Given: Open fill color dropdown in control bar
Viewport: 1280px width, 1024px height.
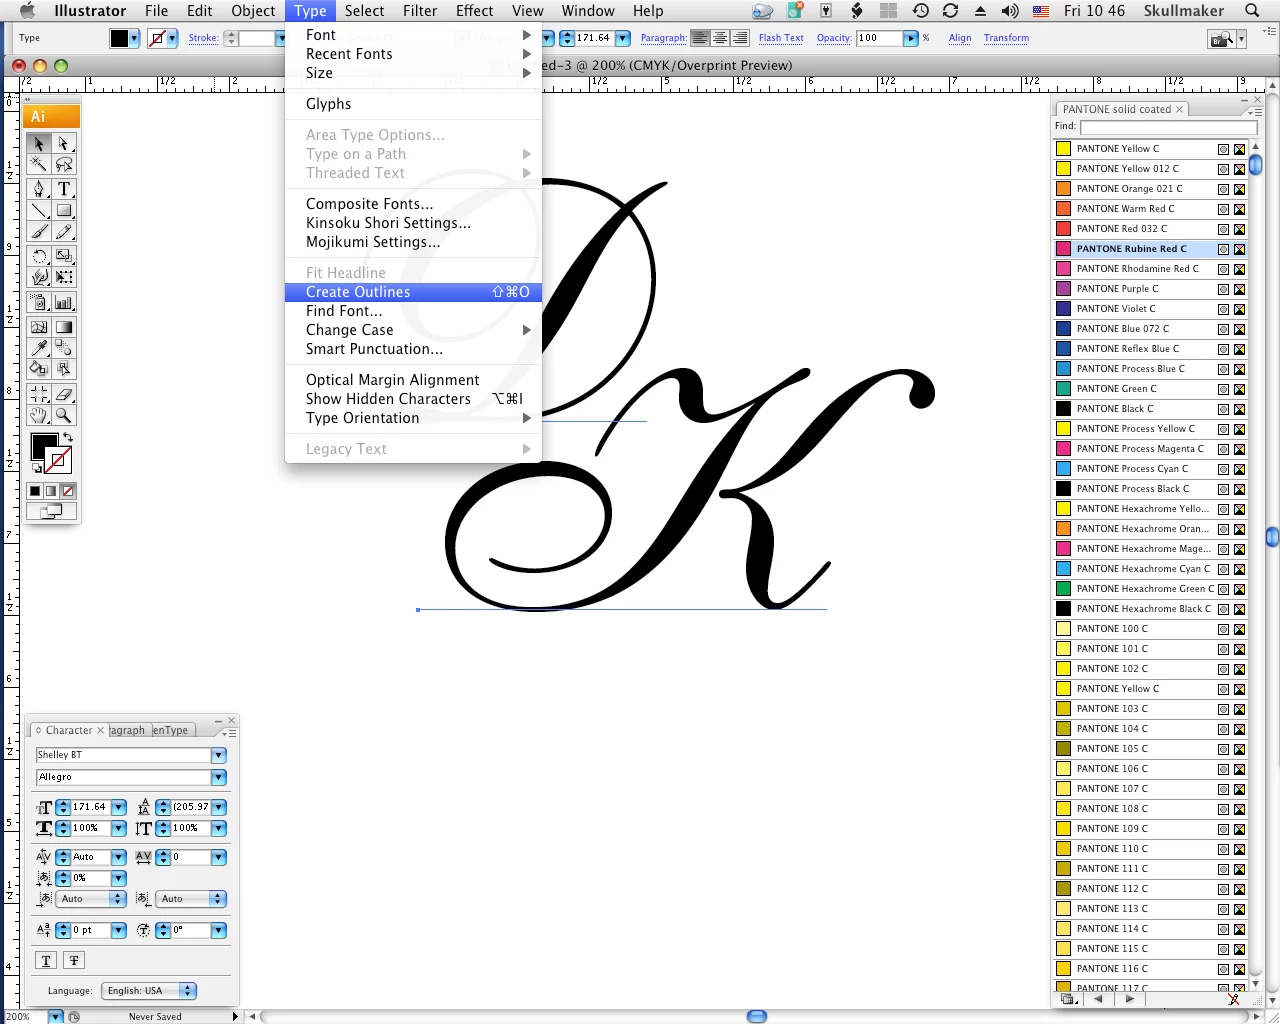Looking at the screenshot, I should pos(134,39).
